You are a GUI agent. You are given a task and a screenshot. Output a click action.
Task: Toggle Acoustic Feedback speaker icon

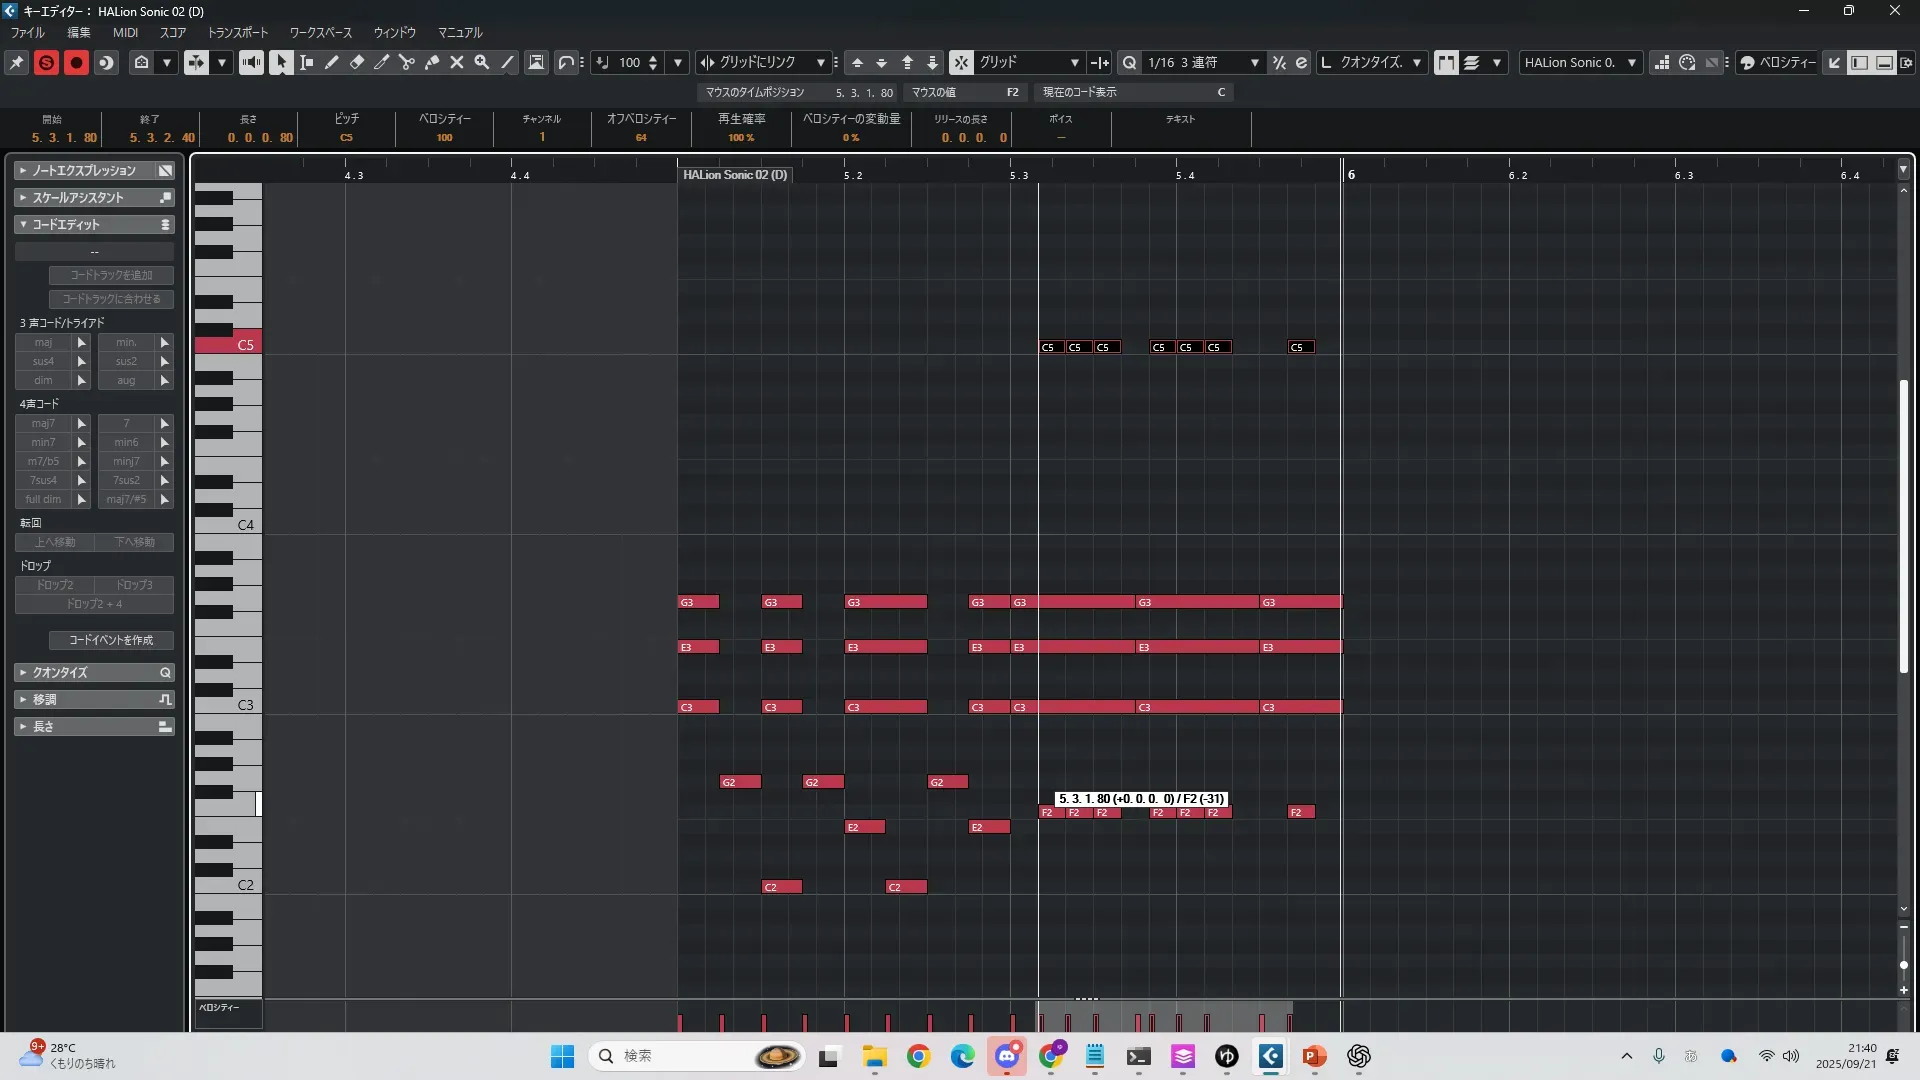251,62
